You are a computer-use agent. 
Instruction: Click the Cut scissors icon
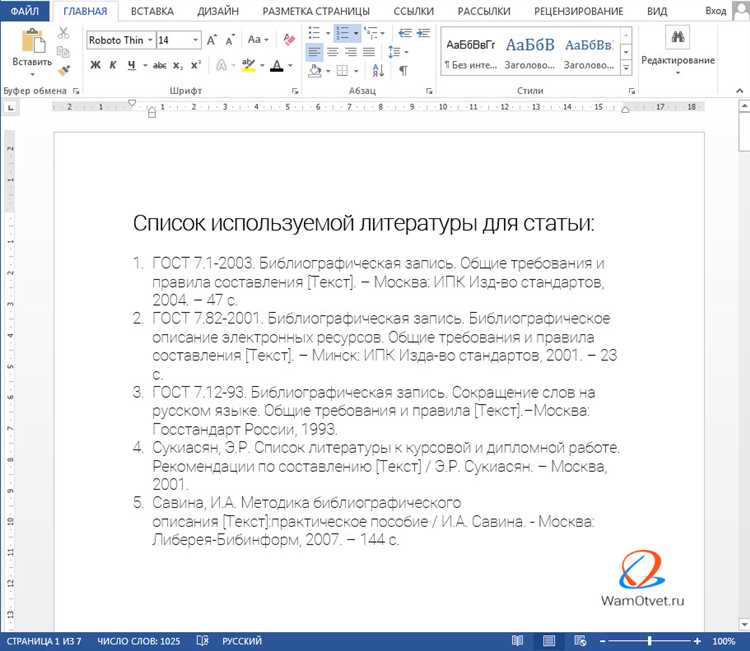[64, 32]
